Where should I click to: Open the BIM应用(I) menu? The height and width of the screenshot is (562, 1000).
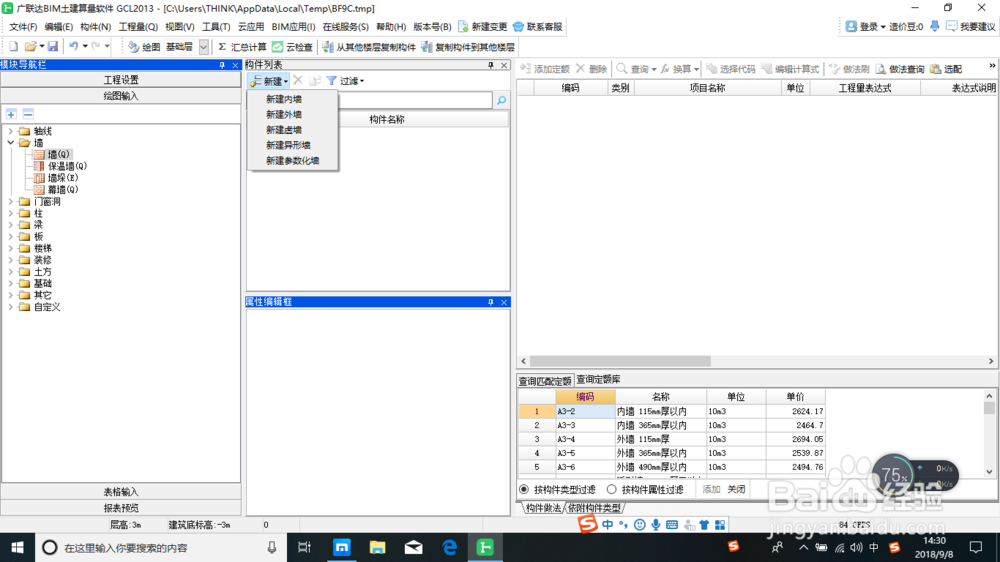click(293, 27)
